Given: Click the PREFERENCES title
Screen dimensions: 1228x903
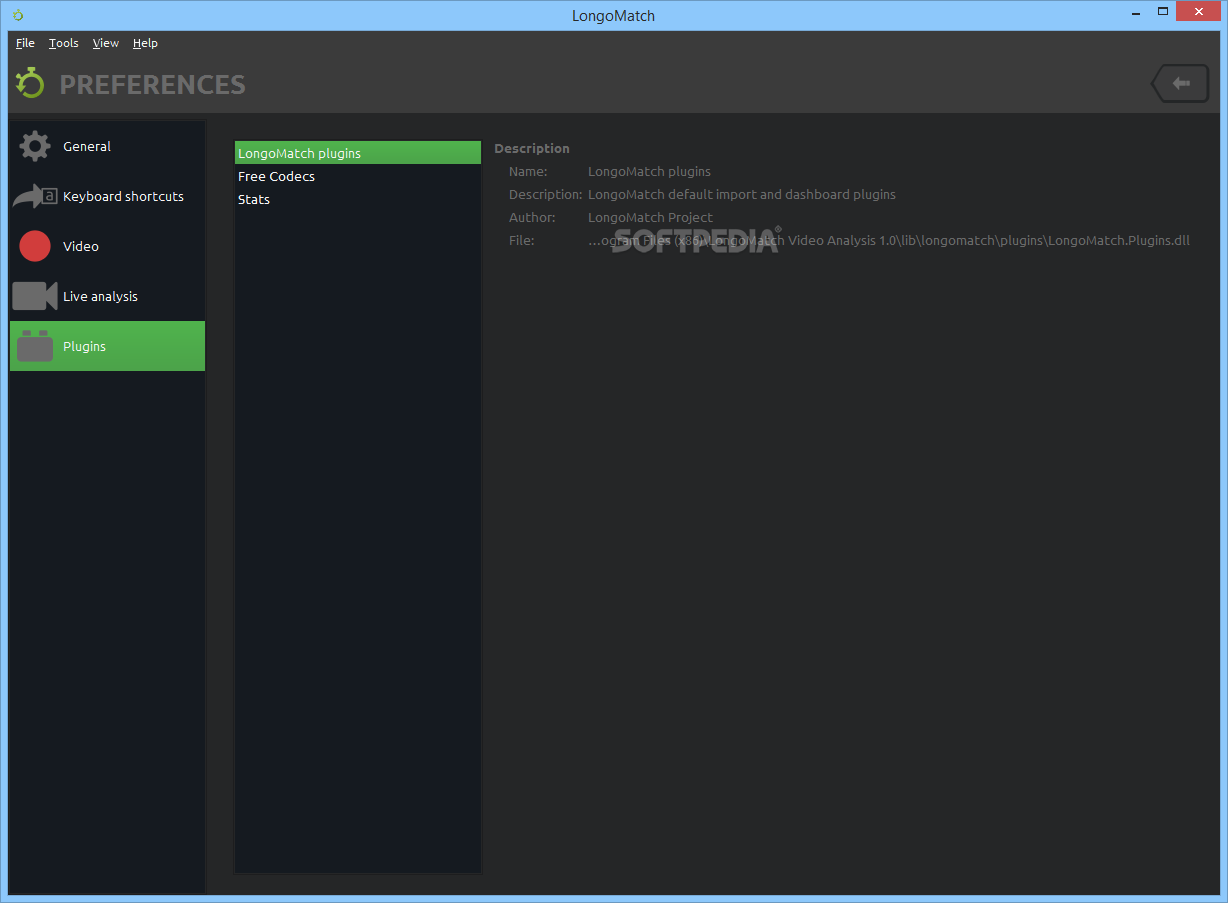Looking at the screenshot, I should [152, 84].
